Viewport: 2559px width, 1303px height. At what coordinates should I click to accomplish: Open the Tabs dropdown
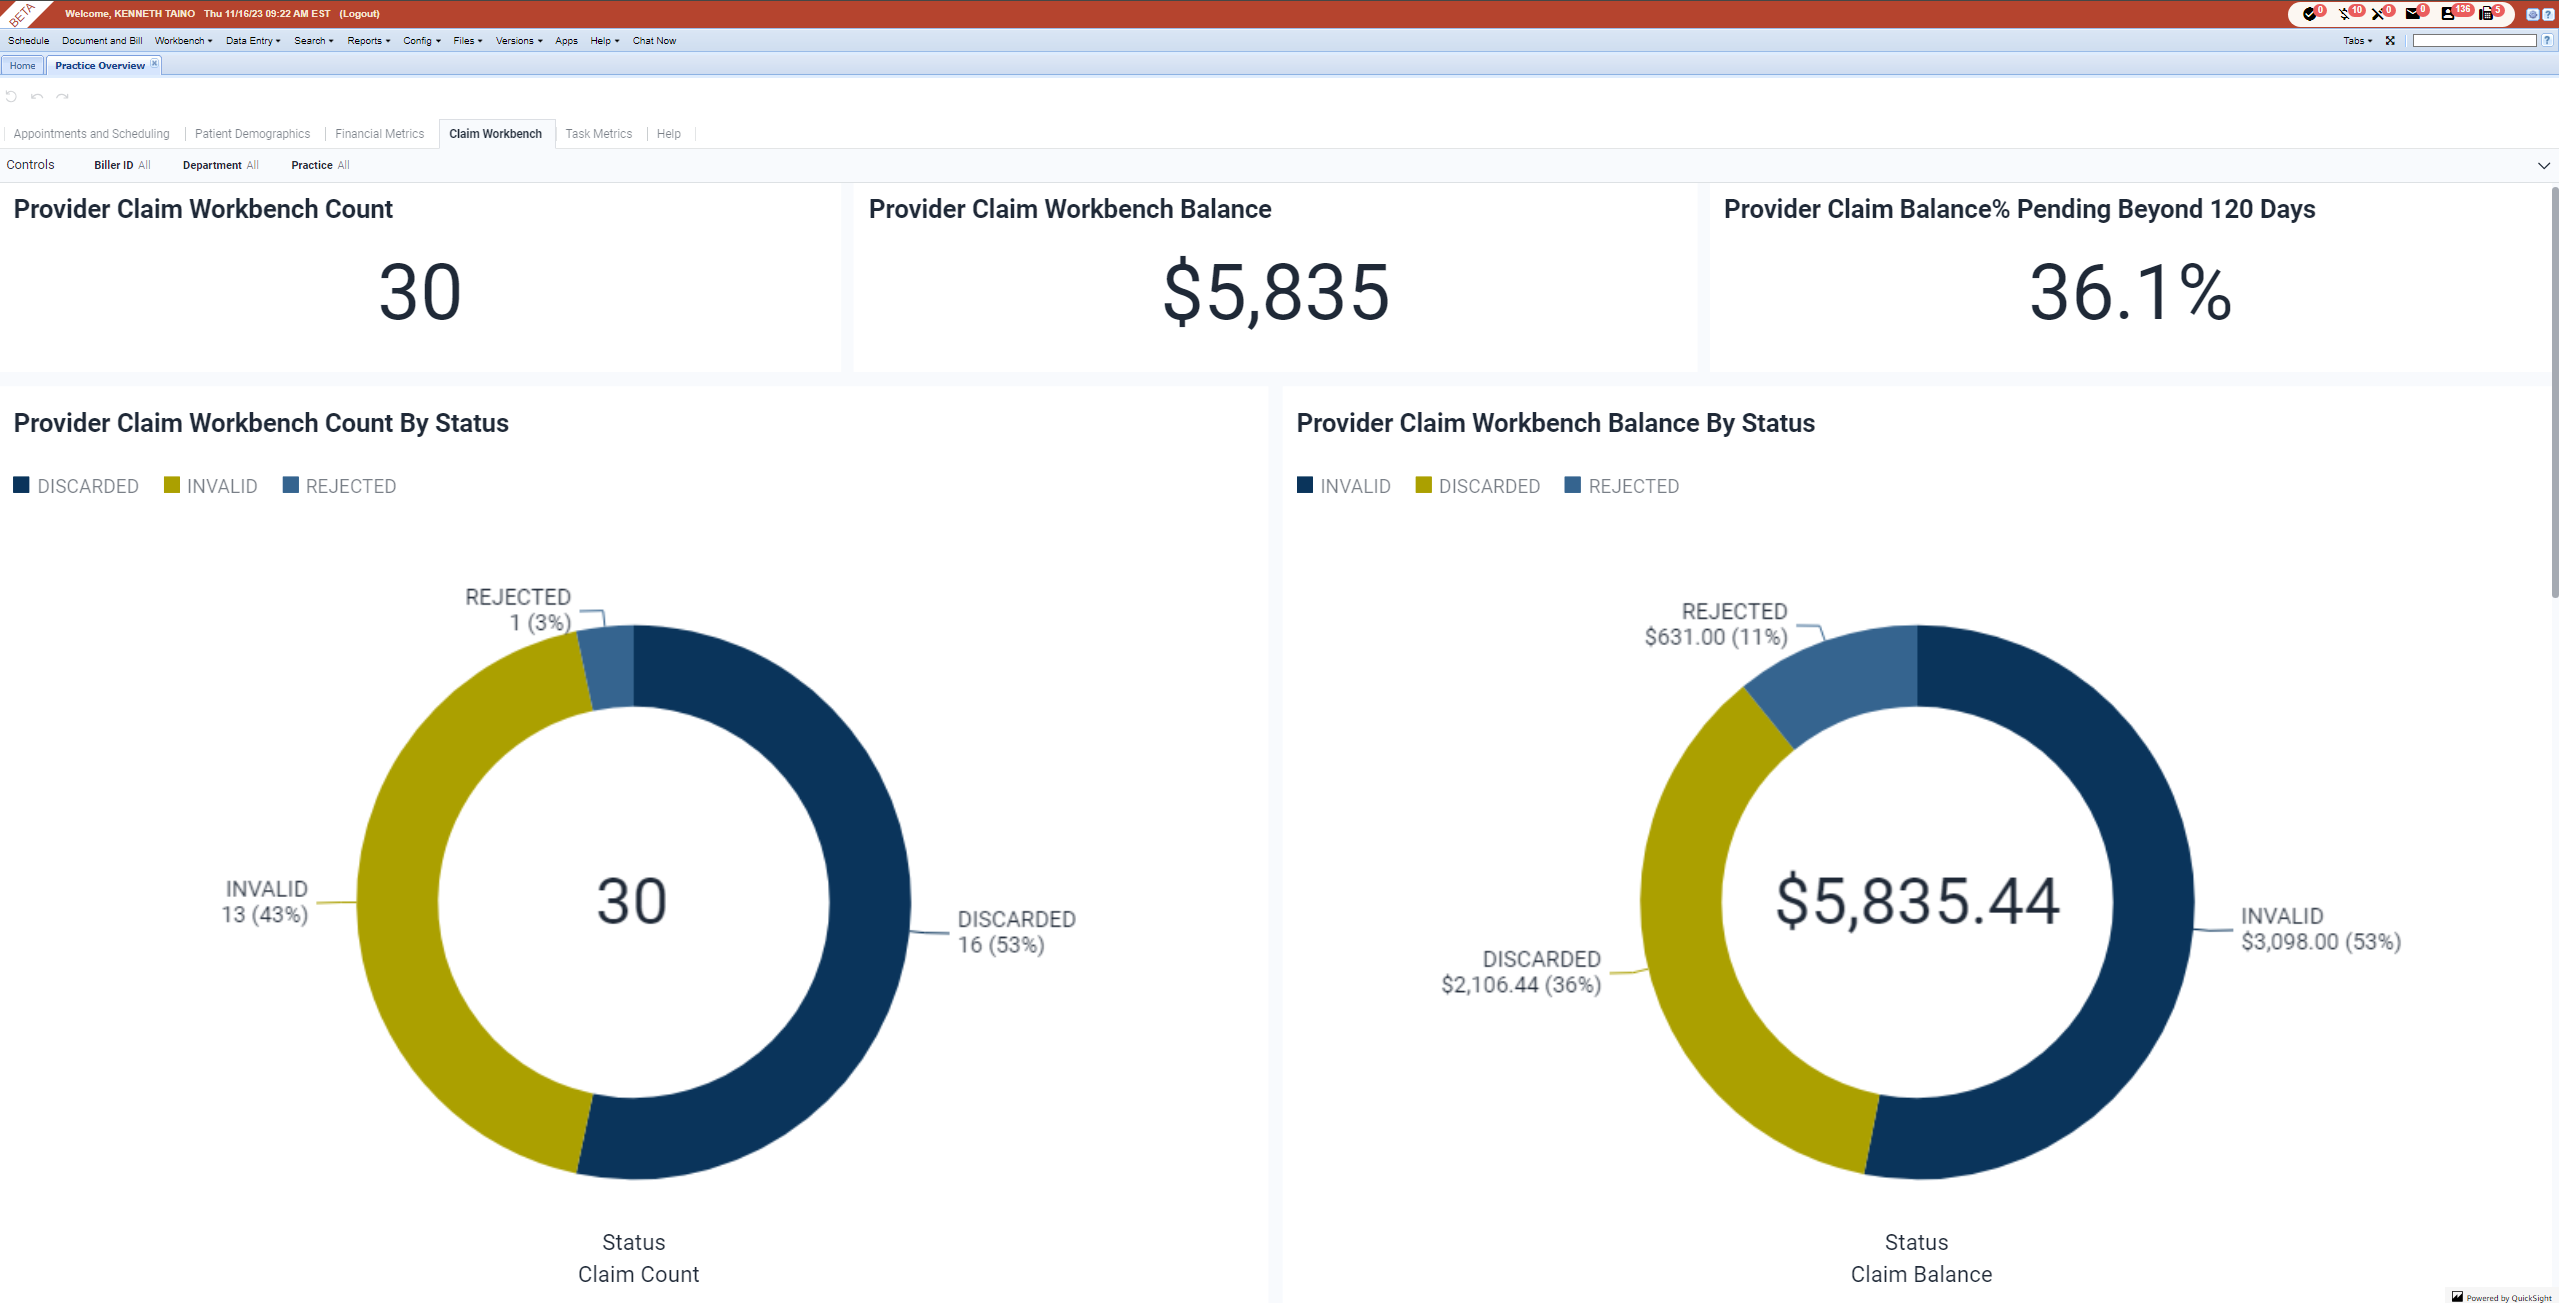[x=2357, y=41]
